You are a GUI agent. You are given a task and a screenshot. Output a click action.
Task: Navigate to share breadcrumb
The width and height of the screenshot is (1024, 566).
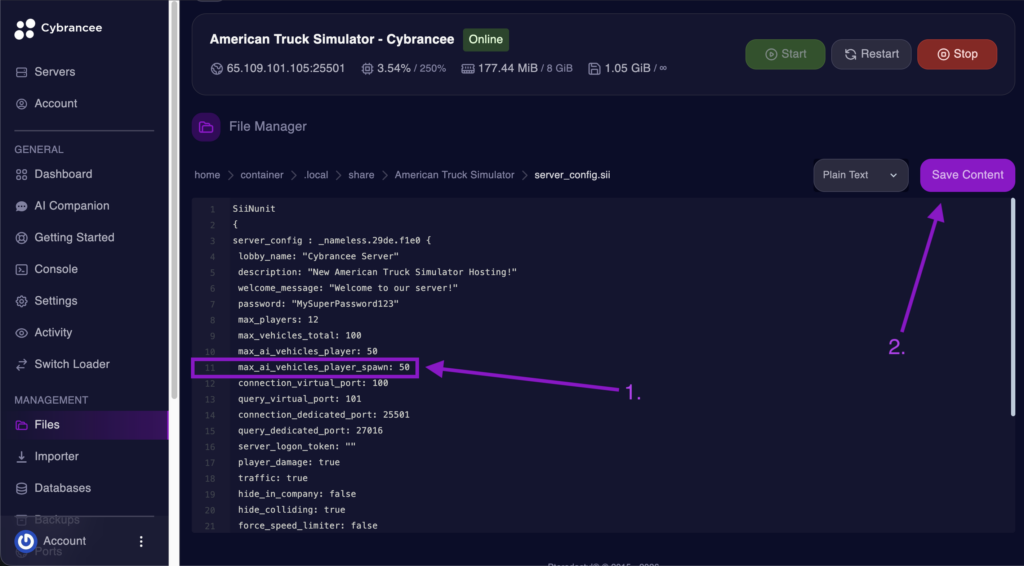point(361,175)
